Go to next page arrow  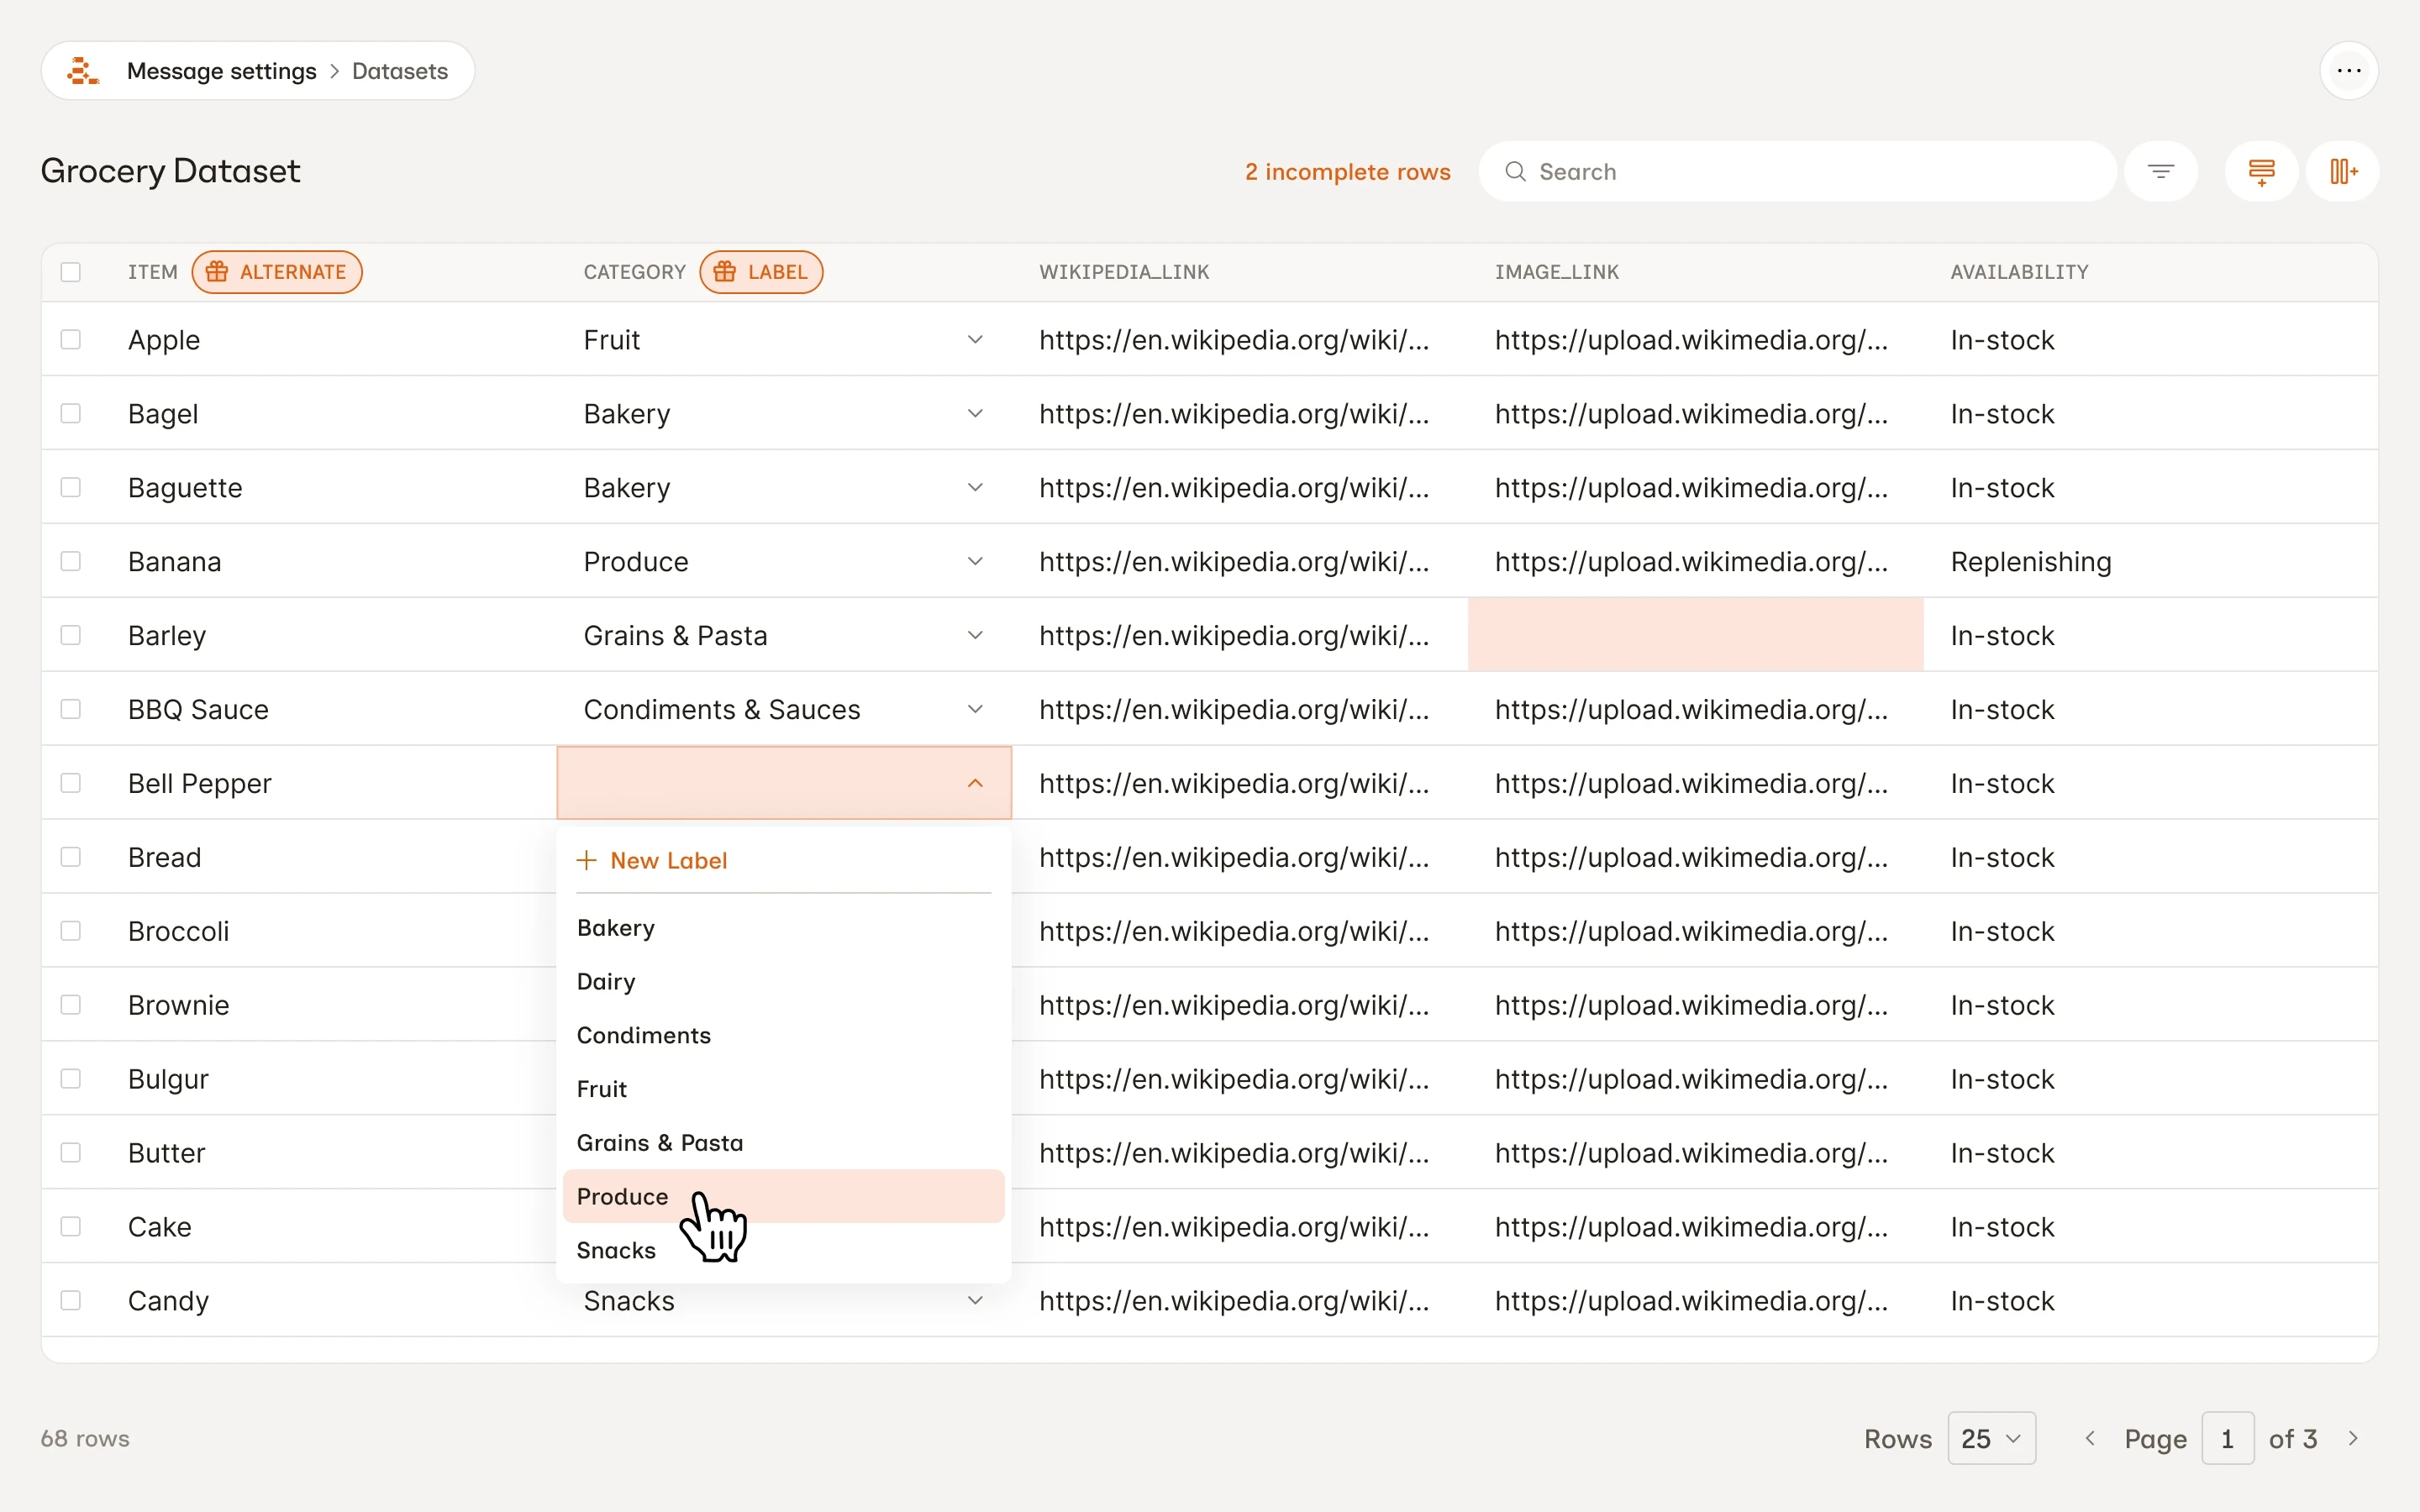(2353, 1438)
